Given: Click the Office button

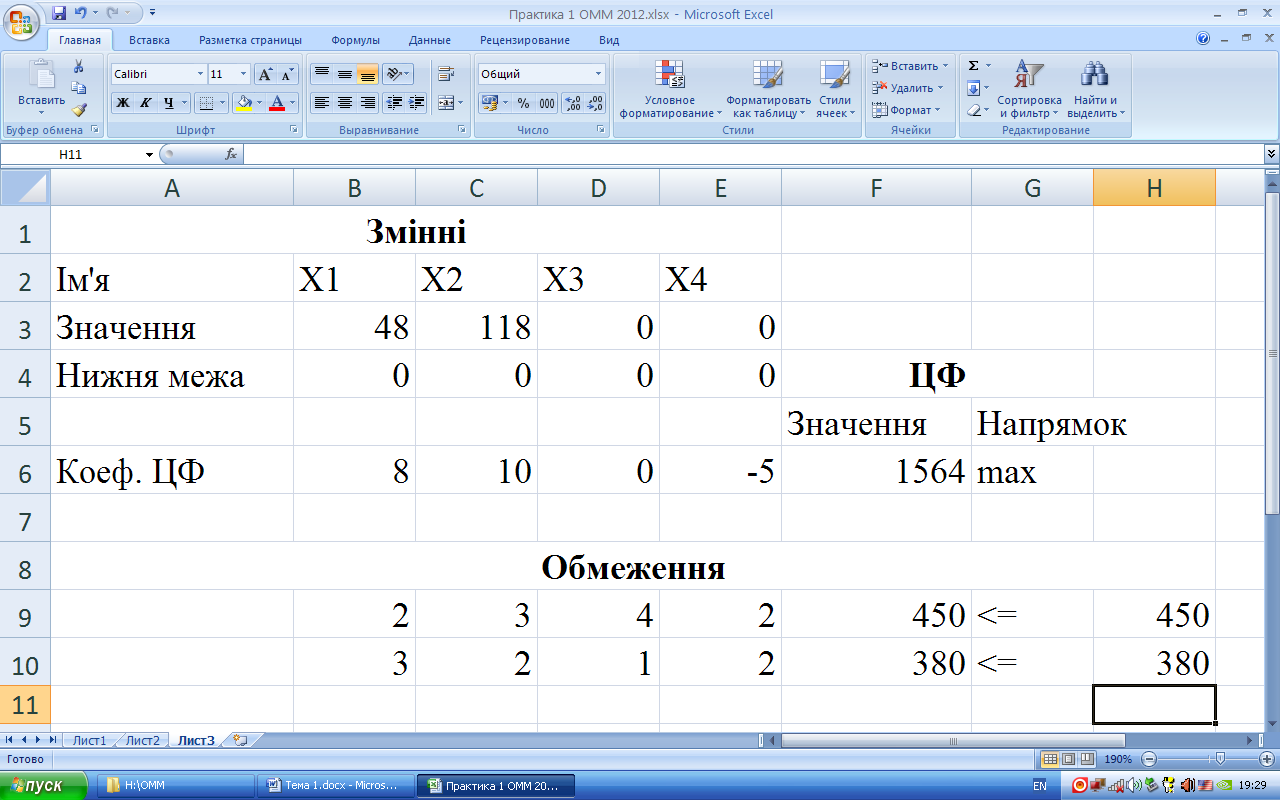Looking at the screenshot, I should (23, 22).
